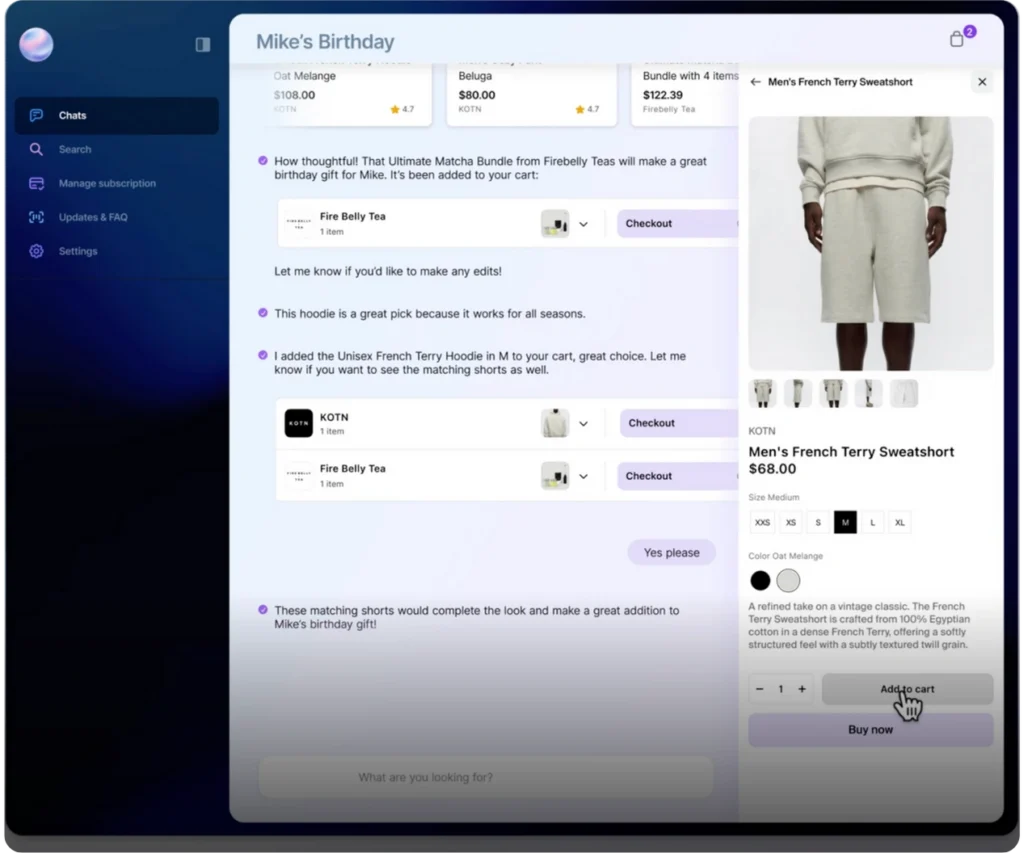This screenshot has height=853, width=1024.
Task: Increase quantity with plus button
Action: pos(802,689)
